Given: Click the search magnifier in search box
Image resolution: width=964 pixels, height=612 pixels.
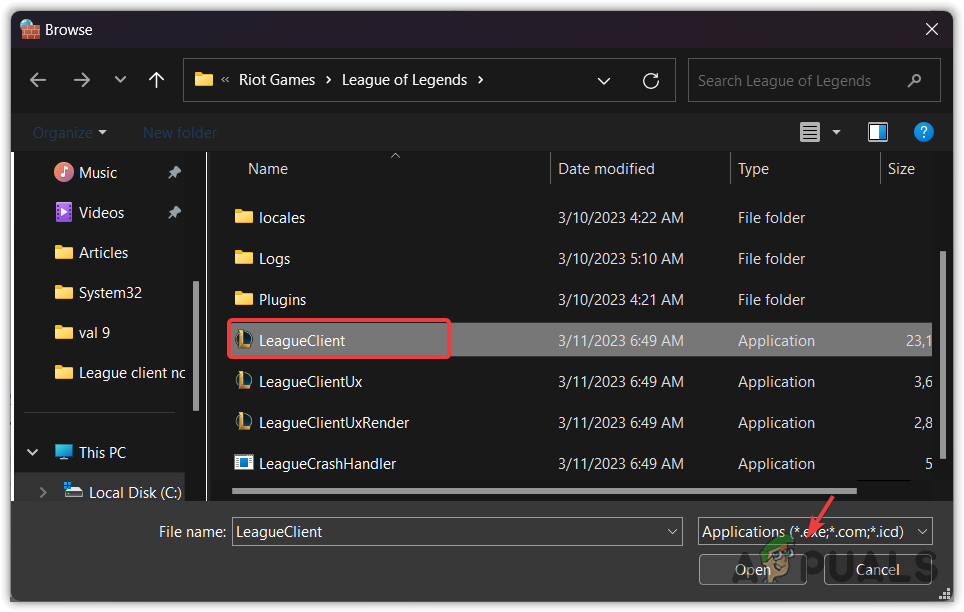Looking at the screenshot, I should 915,80.
